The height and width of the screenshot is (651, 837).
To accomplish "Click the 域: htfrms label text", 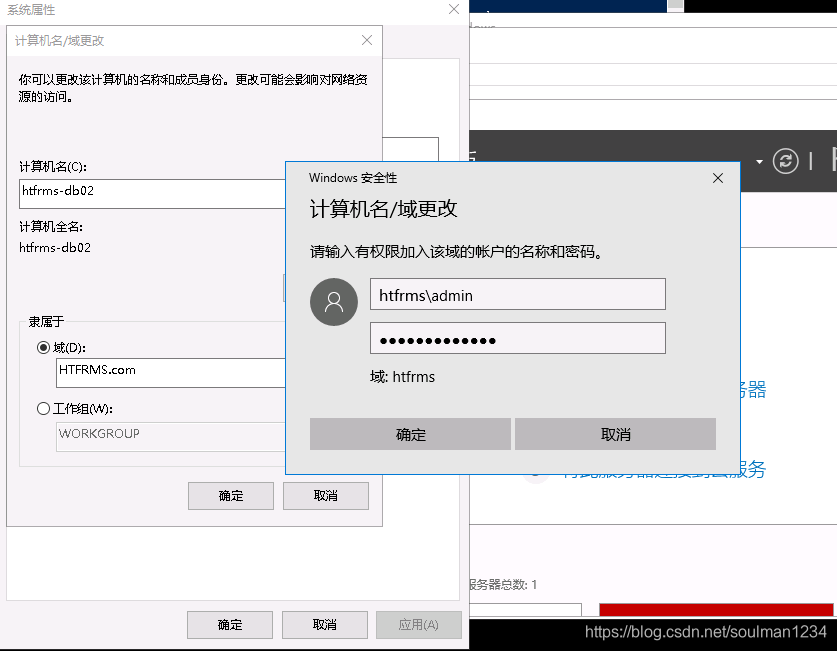I will pyautogui.click(x=402, y=377).
